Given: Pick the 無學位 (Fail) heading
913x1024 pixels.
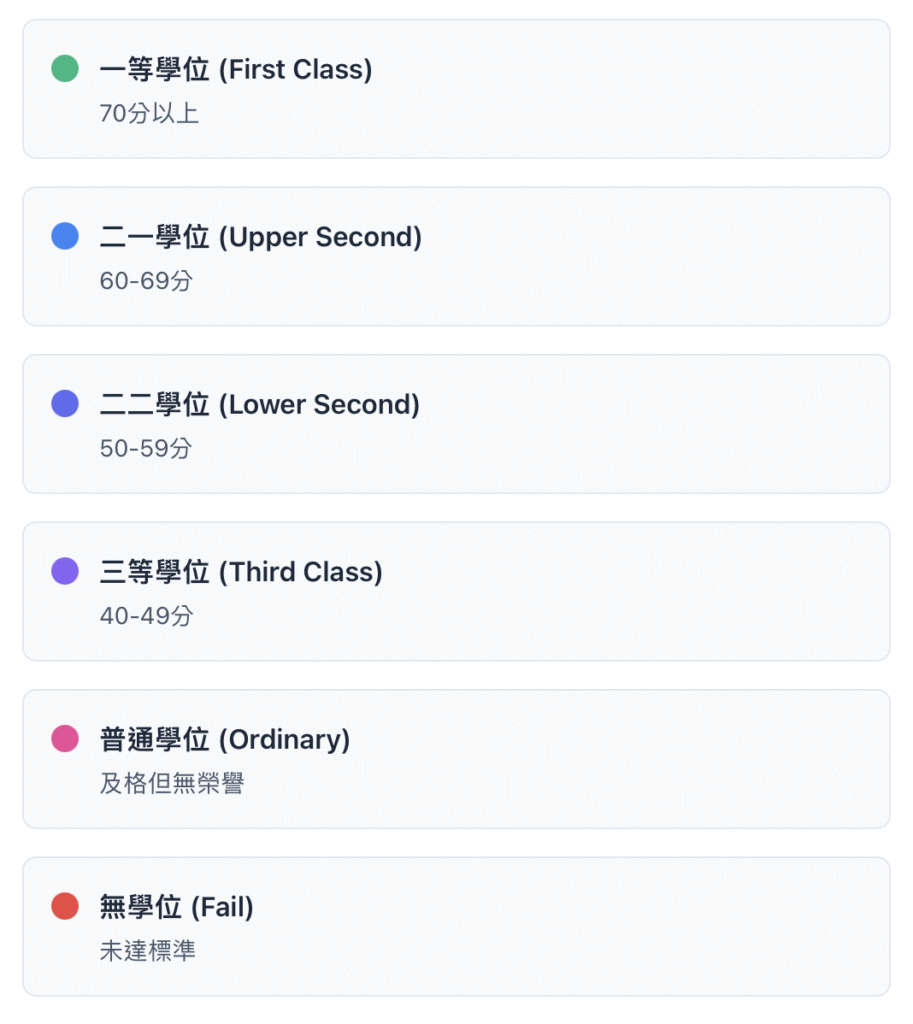Looking at the screenshot, I should [177, 908].
